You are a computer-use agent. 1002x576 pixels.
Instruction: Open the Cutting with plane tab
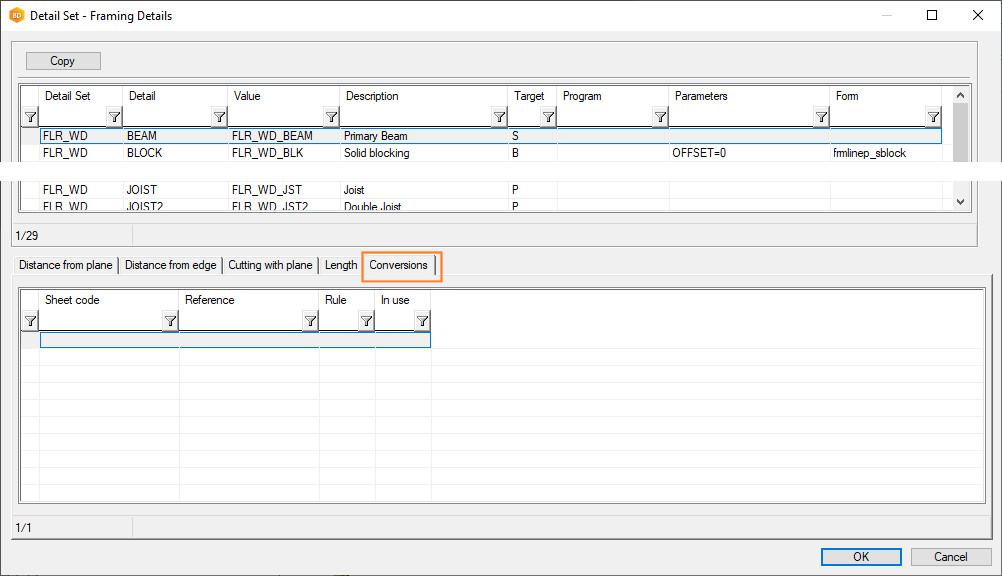pos(270,265)
